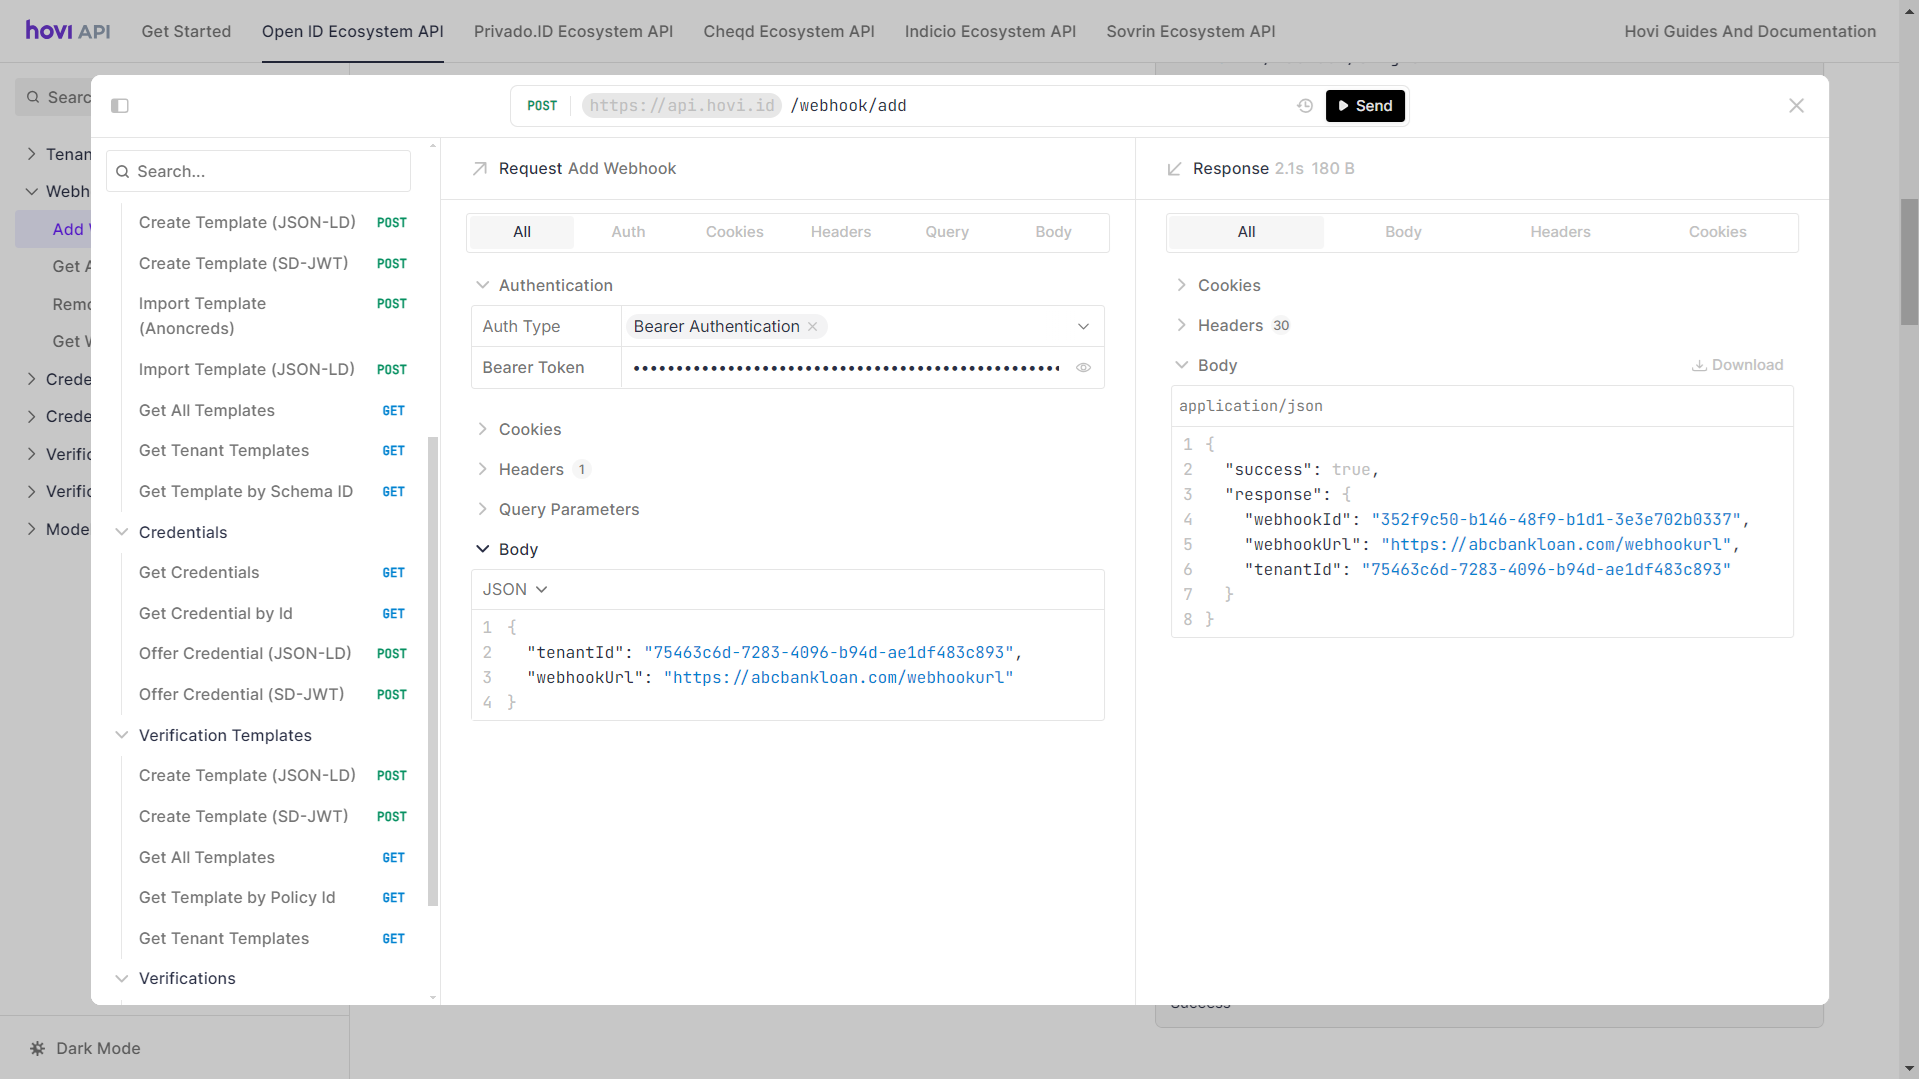Switch to the request Headers tab
This screenshot has width=1919, height=1079.
pyautogui.click(x=840, y=232)
